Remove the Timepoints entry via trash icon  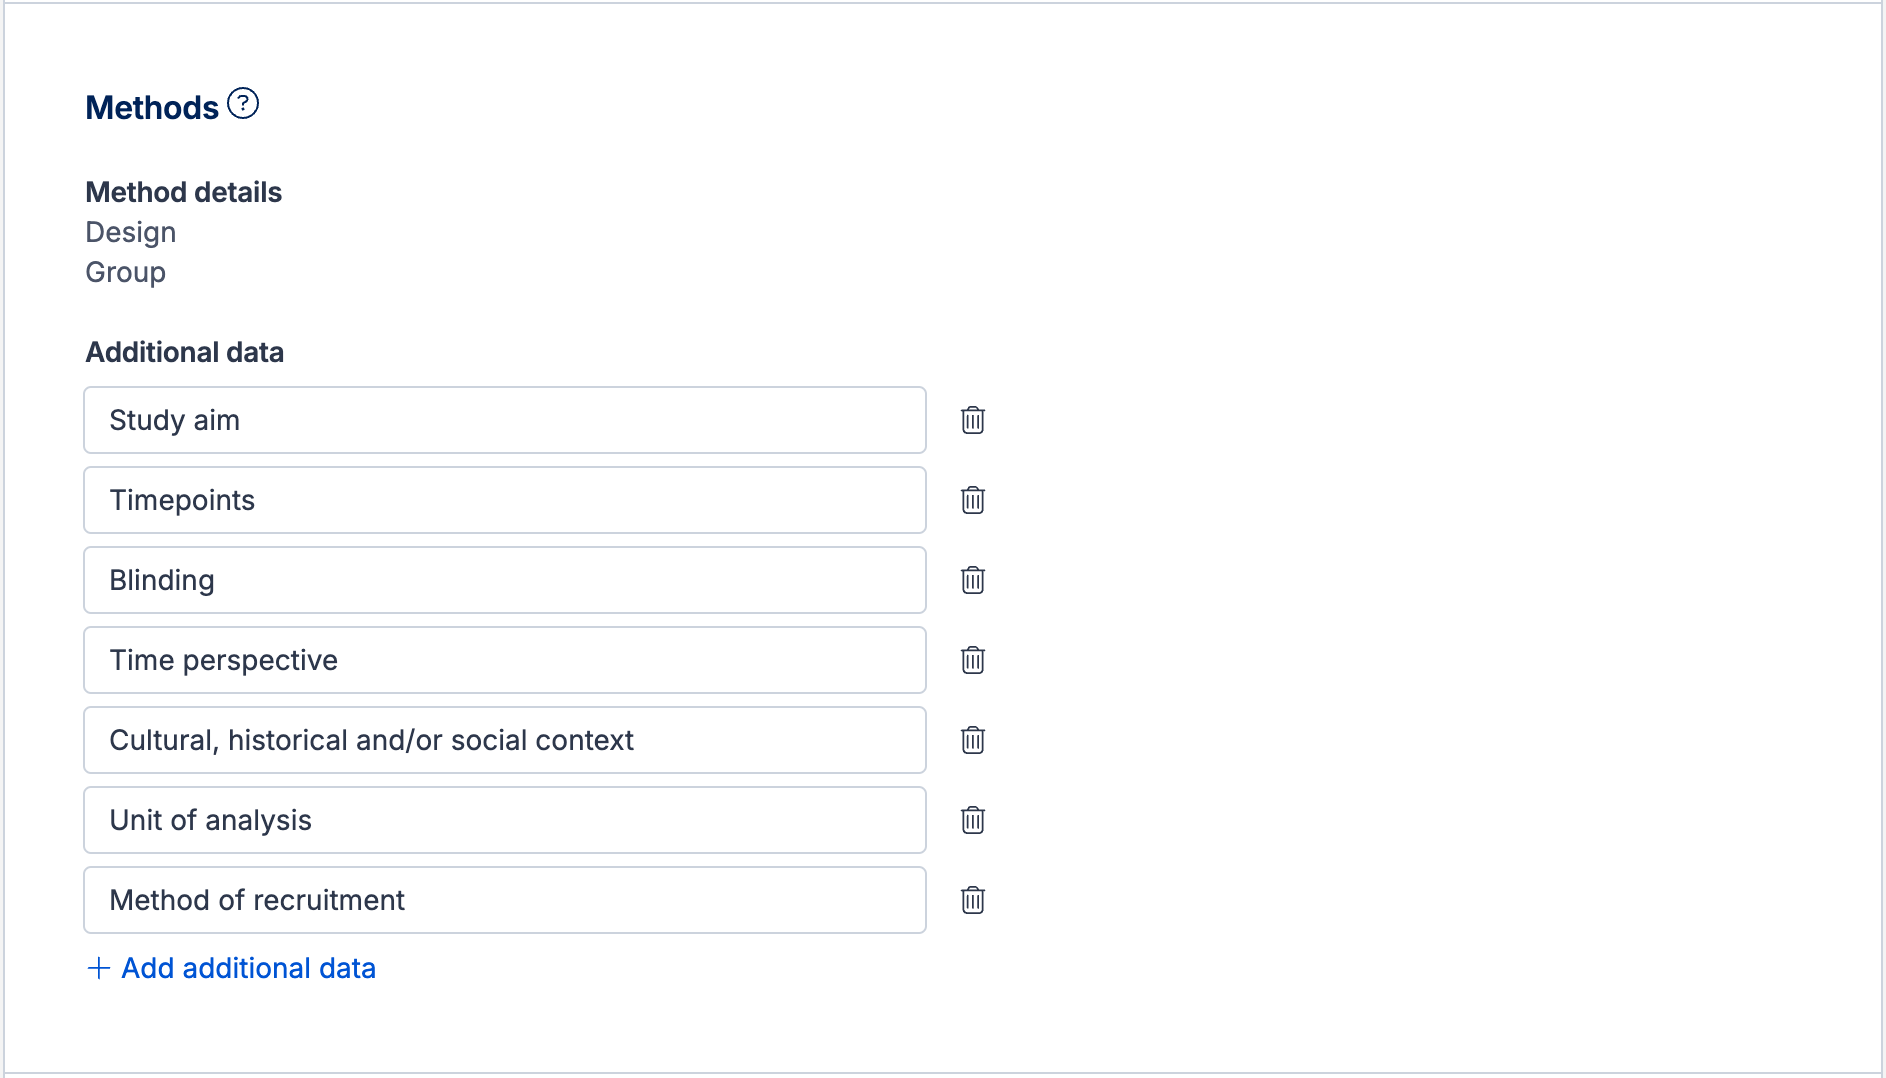[x=973, y=500]
